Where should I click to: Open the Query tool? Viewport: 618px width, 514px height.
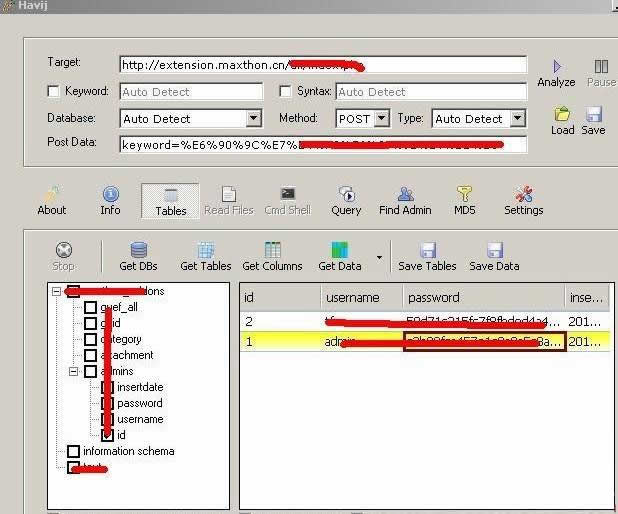[x=346, y=194]
